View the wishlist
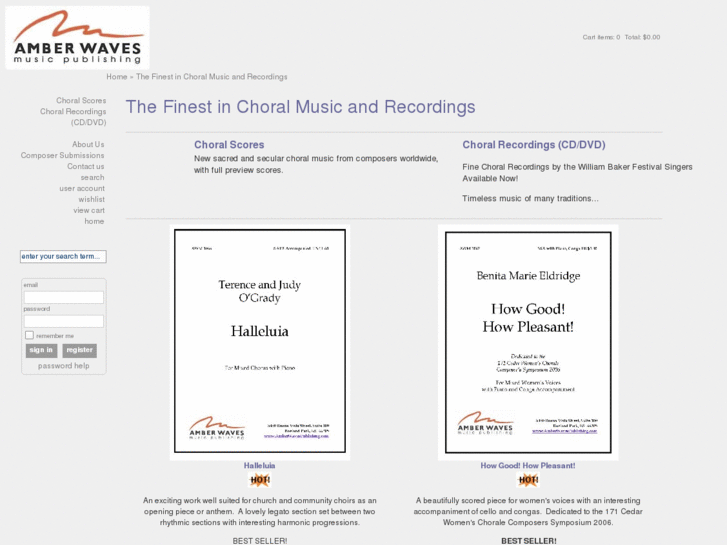The width and height of the screenshot is (727, 545). pos(91,199)
